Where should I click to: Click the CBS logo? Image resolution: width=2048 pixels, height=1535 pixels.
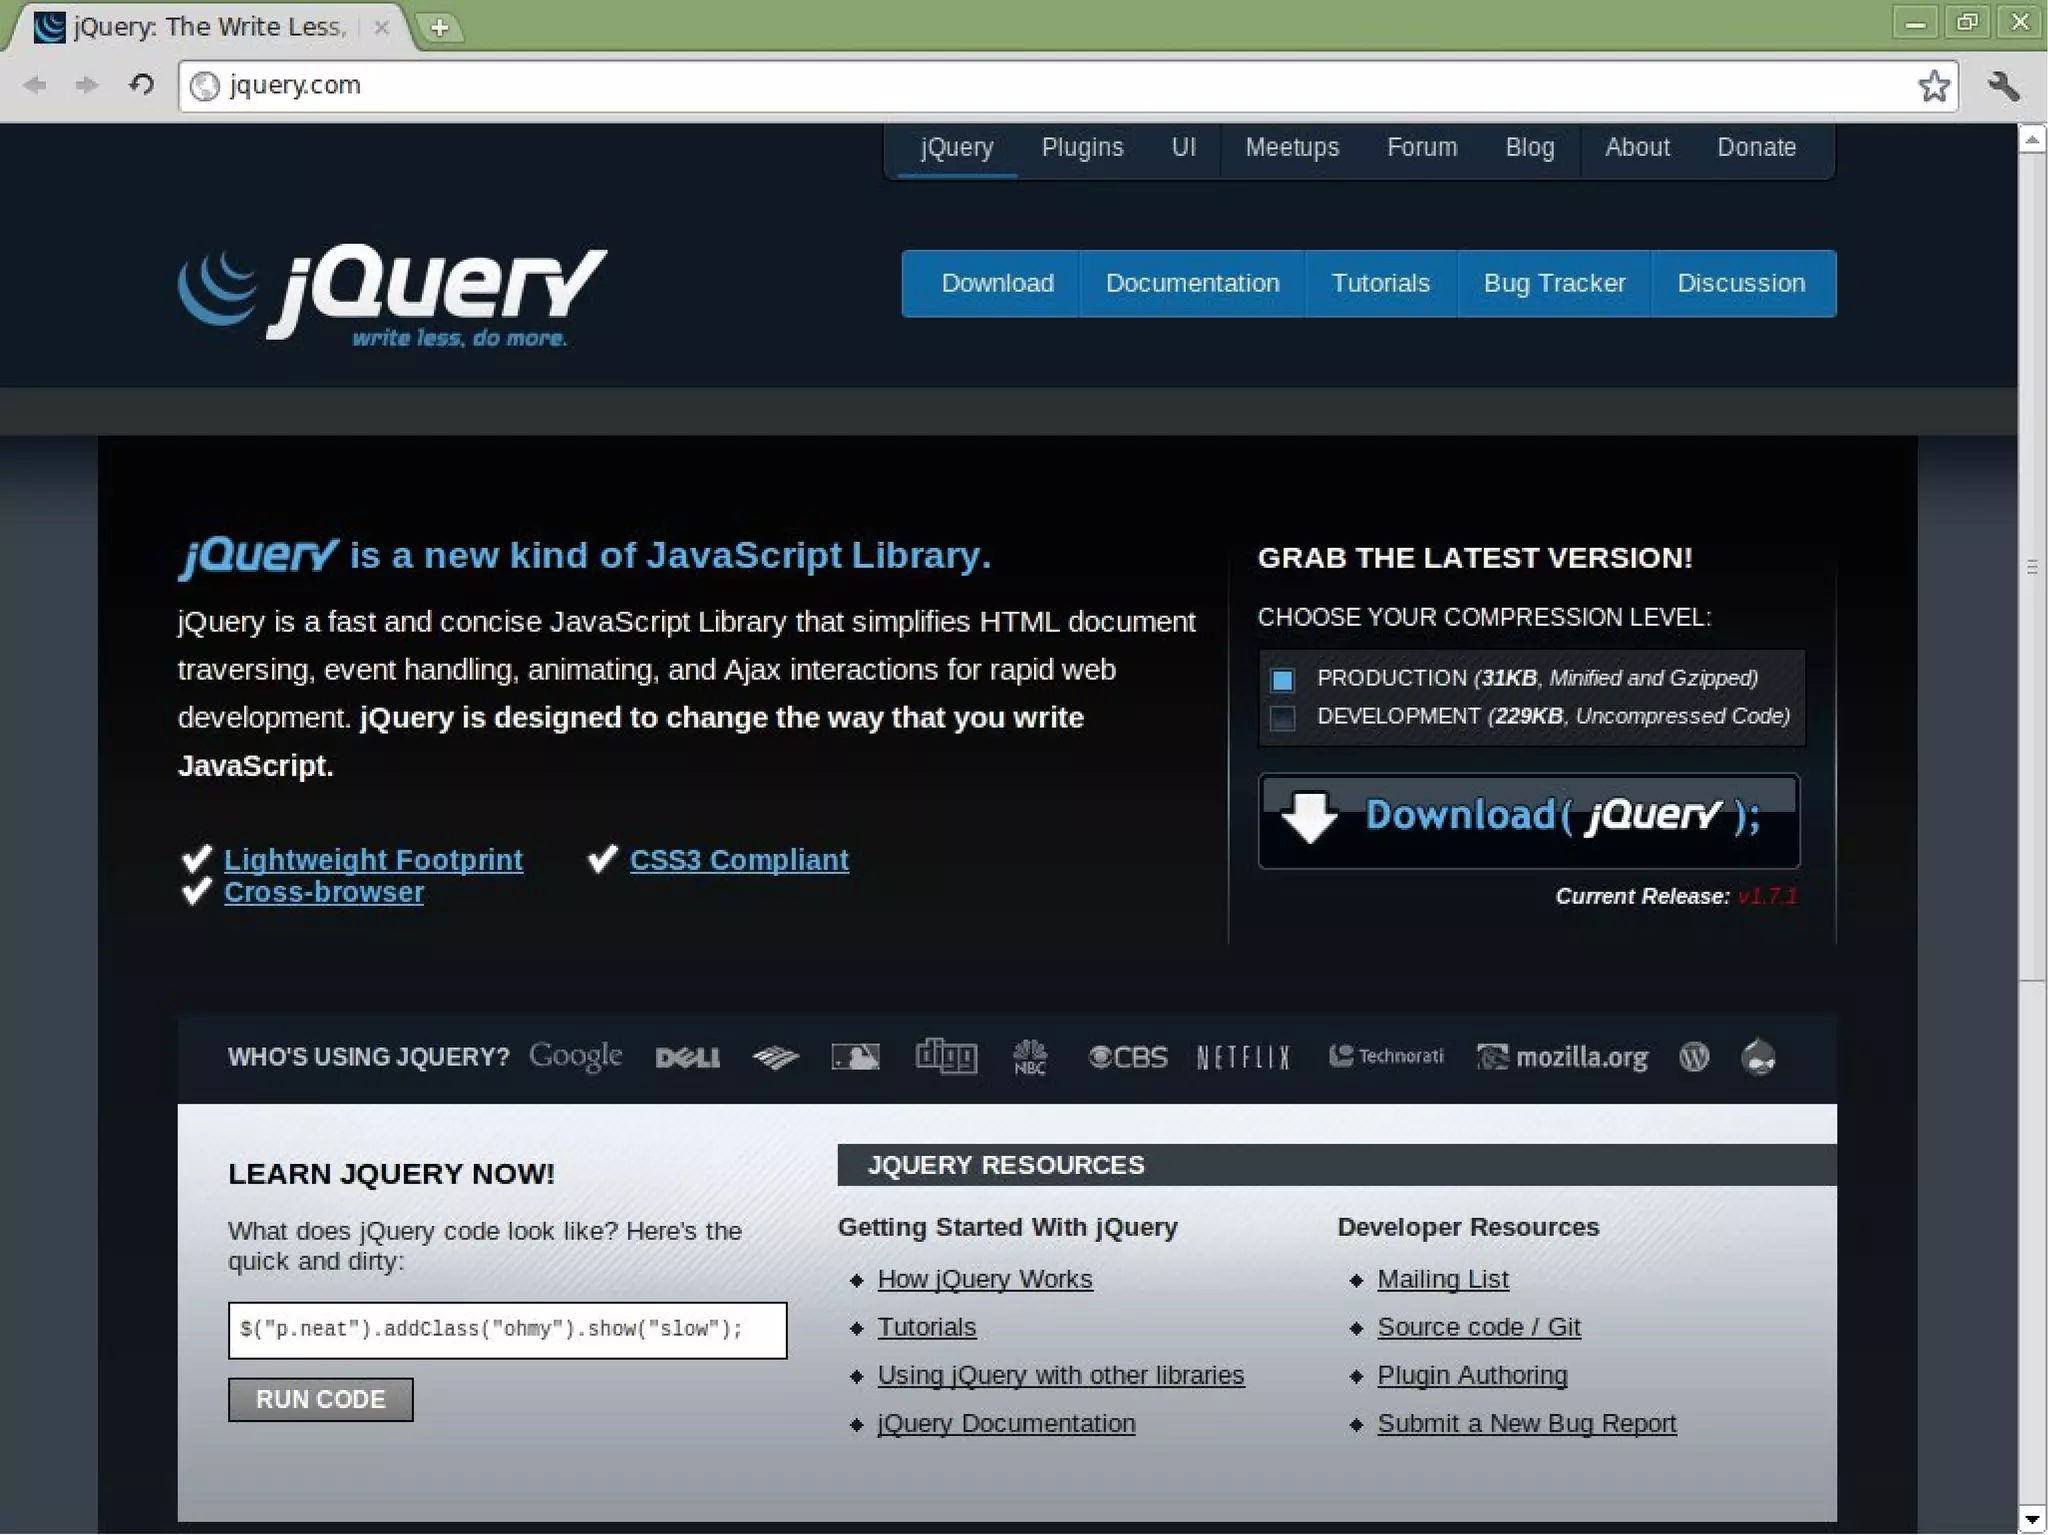click(1128, 1057)
